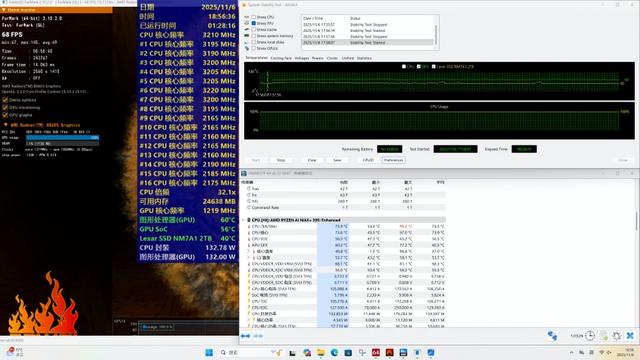The image size is (640, 360).
Task: Expand the 核心功率 row in HWiNFO
Action: (x=249, y=320)
